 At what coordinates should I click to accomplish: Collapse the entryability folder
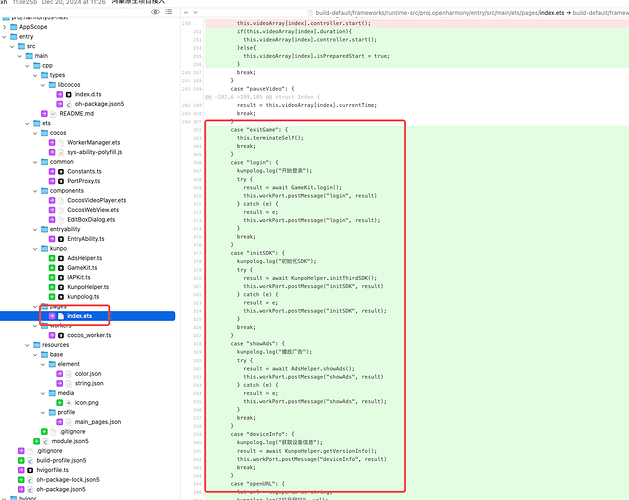[x=35, y=229]
